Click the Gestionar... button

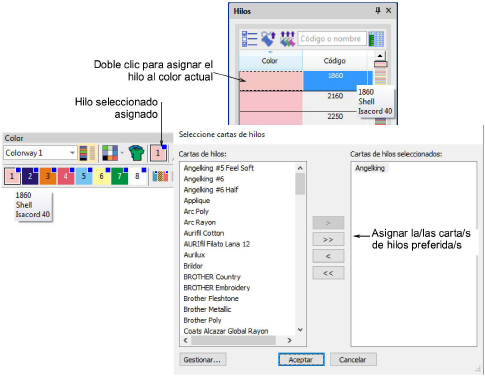point(203,360)
